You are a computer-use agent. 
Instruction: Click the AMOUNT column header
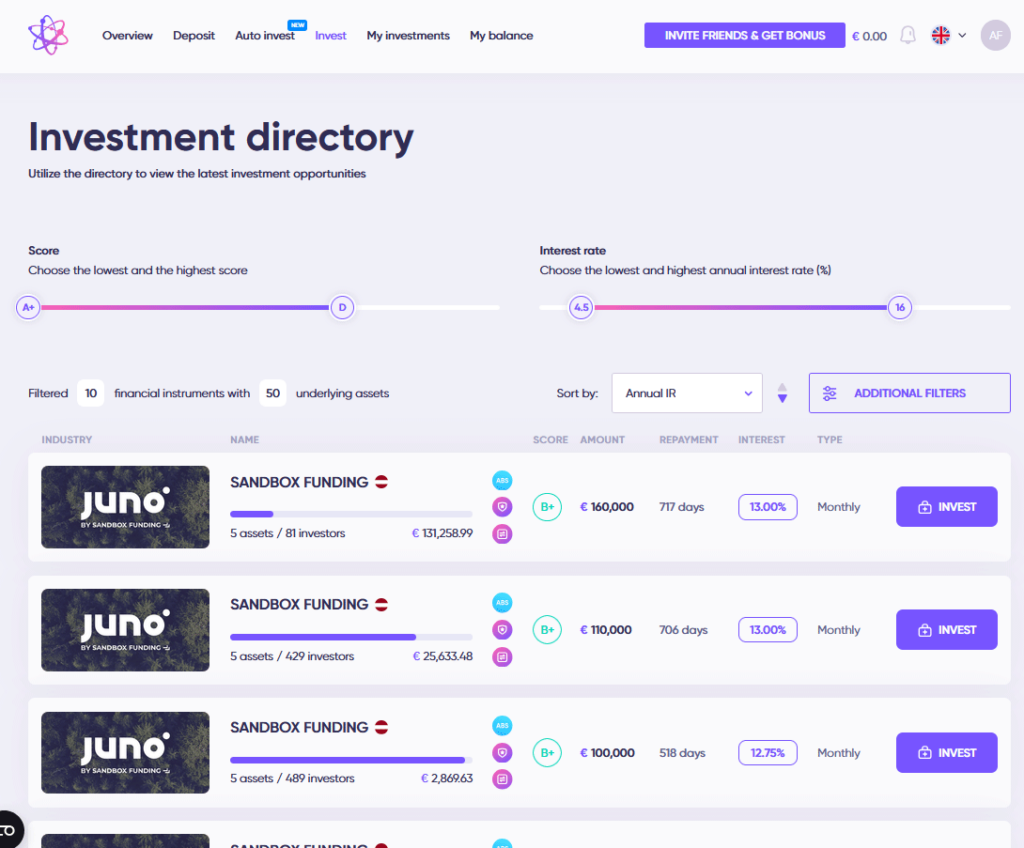(x=602, y=440)
